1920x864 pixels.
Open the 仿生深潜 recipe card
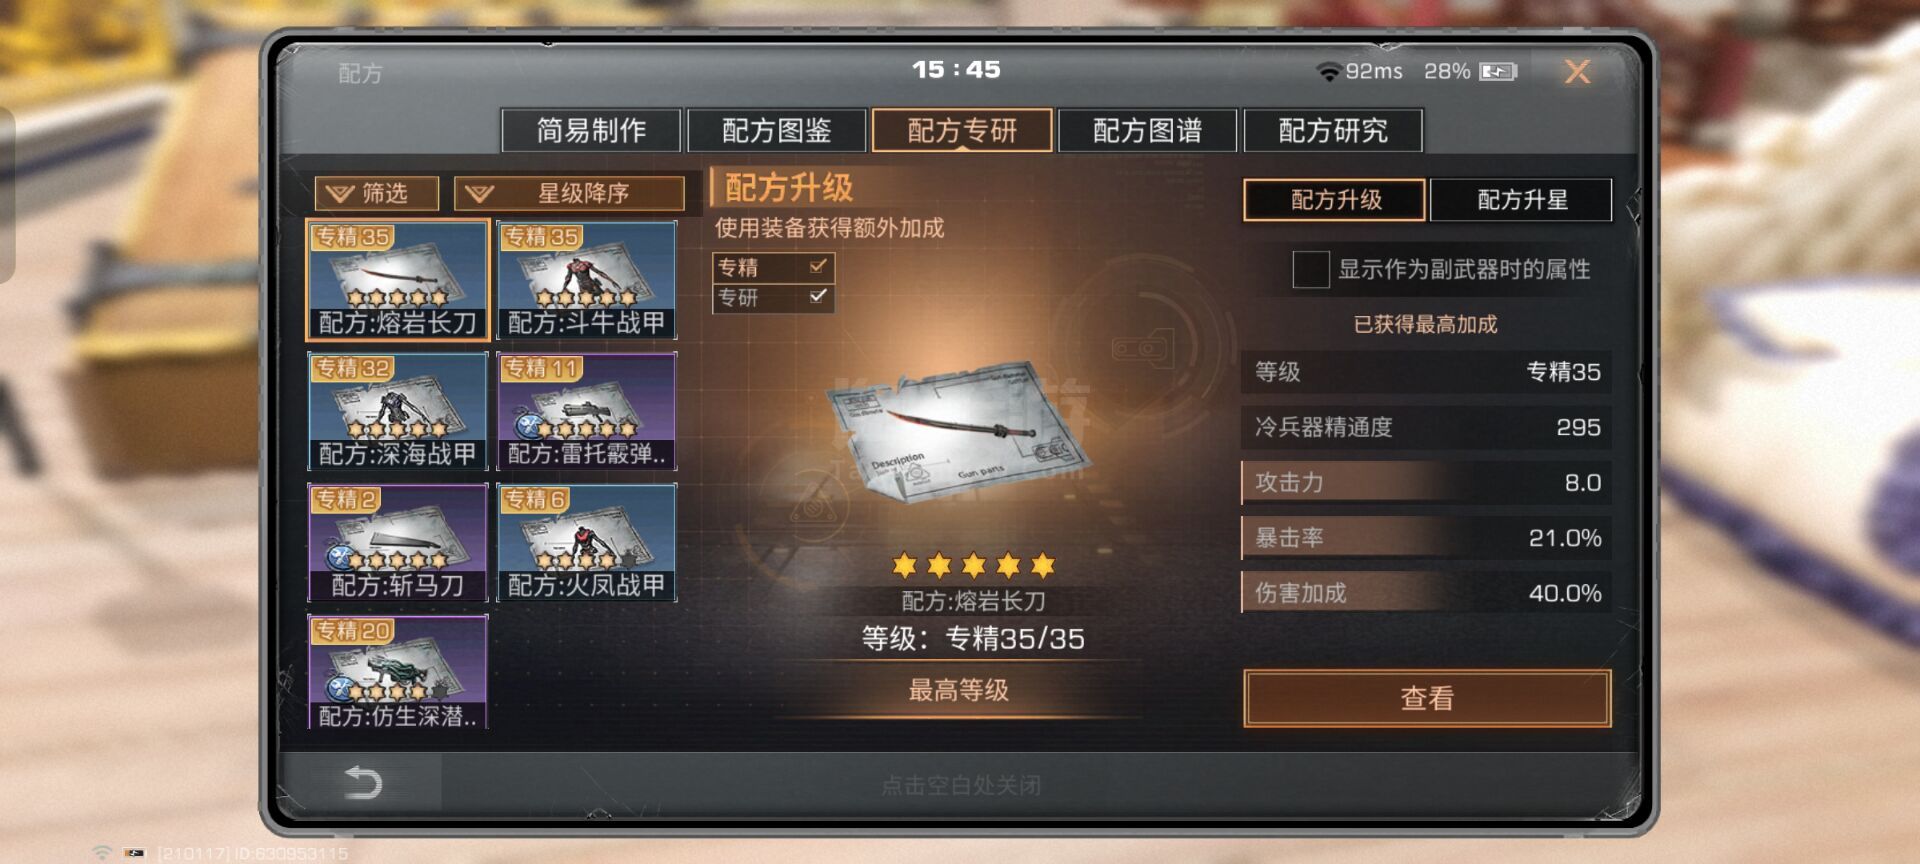(398, 672)
